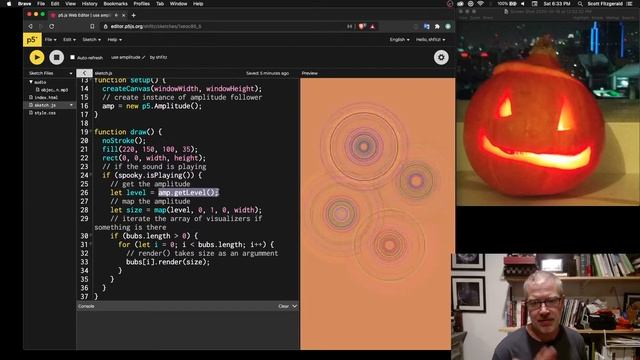
Task: Reload the browser page
Action: coord(51,27)
